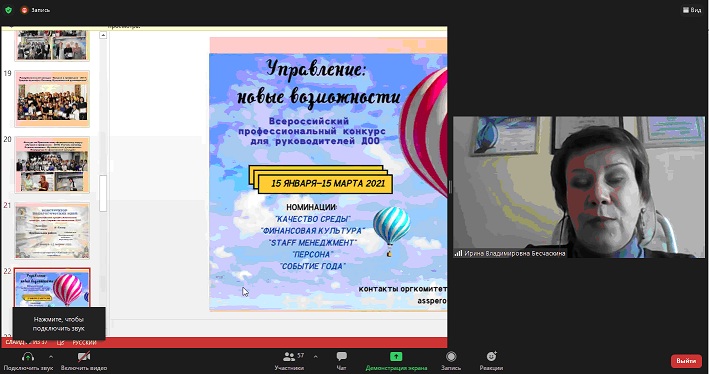
Task: Toggle Подключить звук headphone audio
Action: pos(28,361)
